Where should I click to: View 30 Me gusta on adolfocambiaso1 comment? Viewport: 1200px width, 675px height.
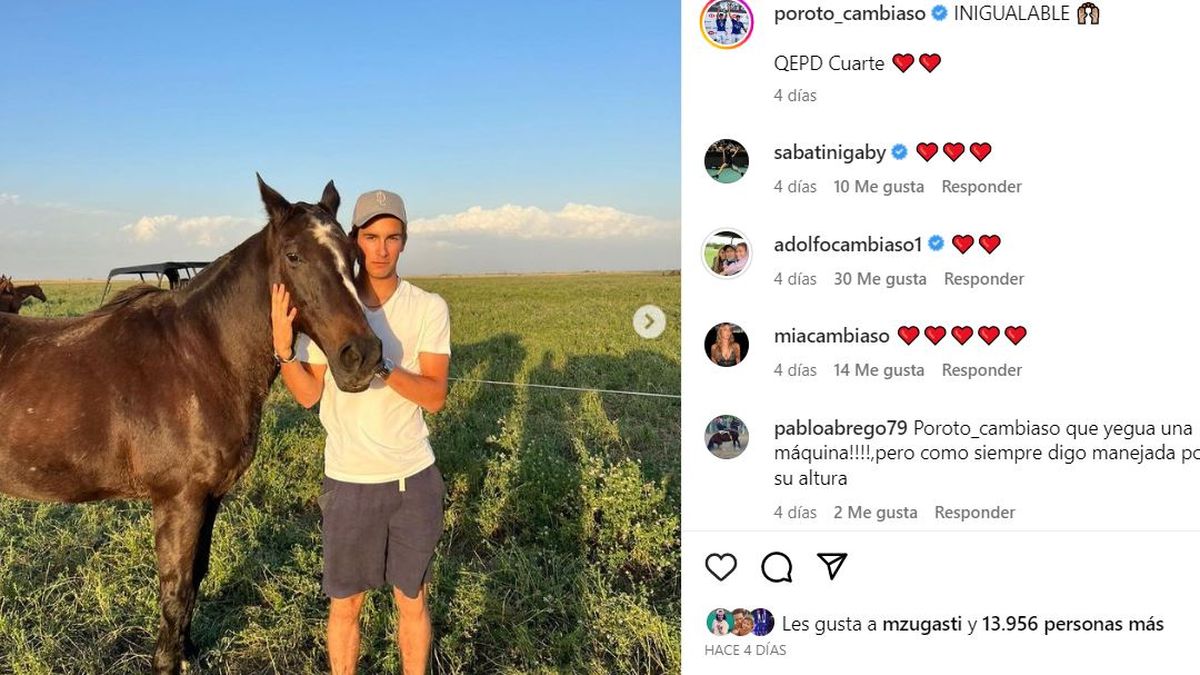pyautogui.click(x=880, y=279)
